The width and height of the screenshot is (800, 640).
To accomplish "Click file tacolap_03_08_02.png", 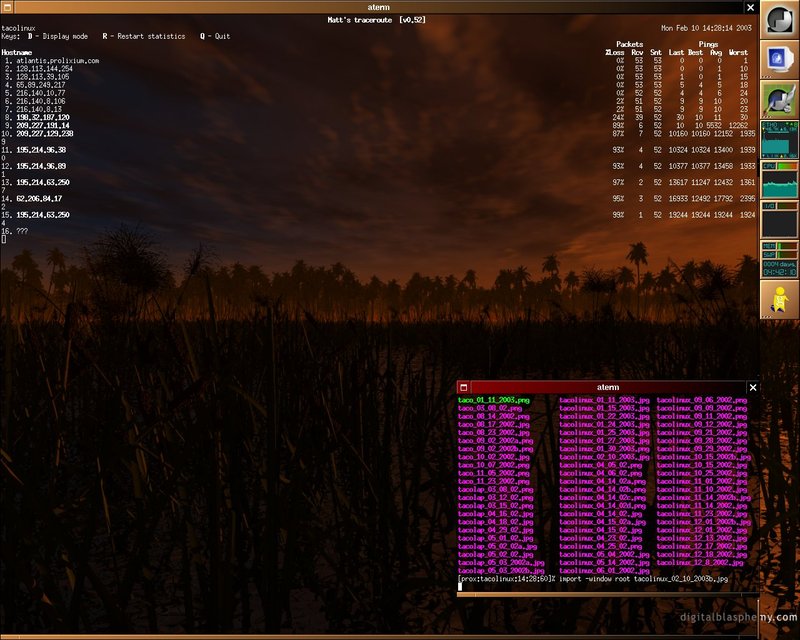I will pyautogui.click(x=495, y=489).
